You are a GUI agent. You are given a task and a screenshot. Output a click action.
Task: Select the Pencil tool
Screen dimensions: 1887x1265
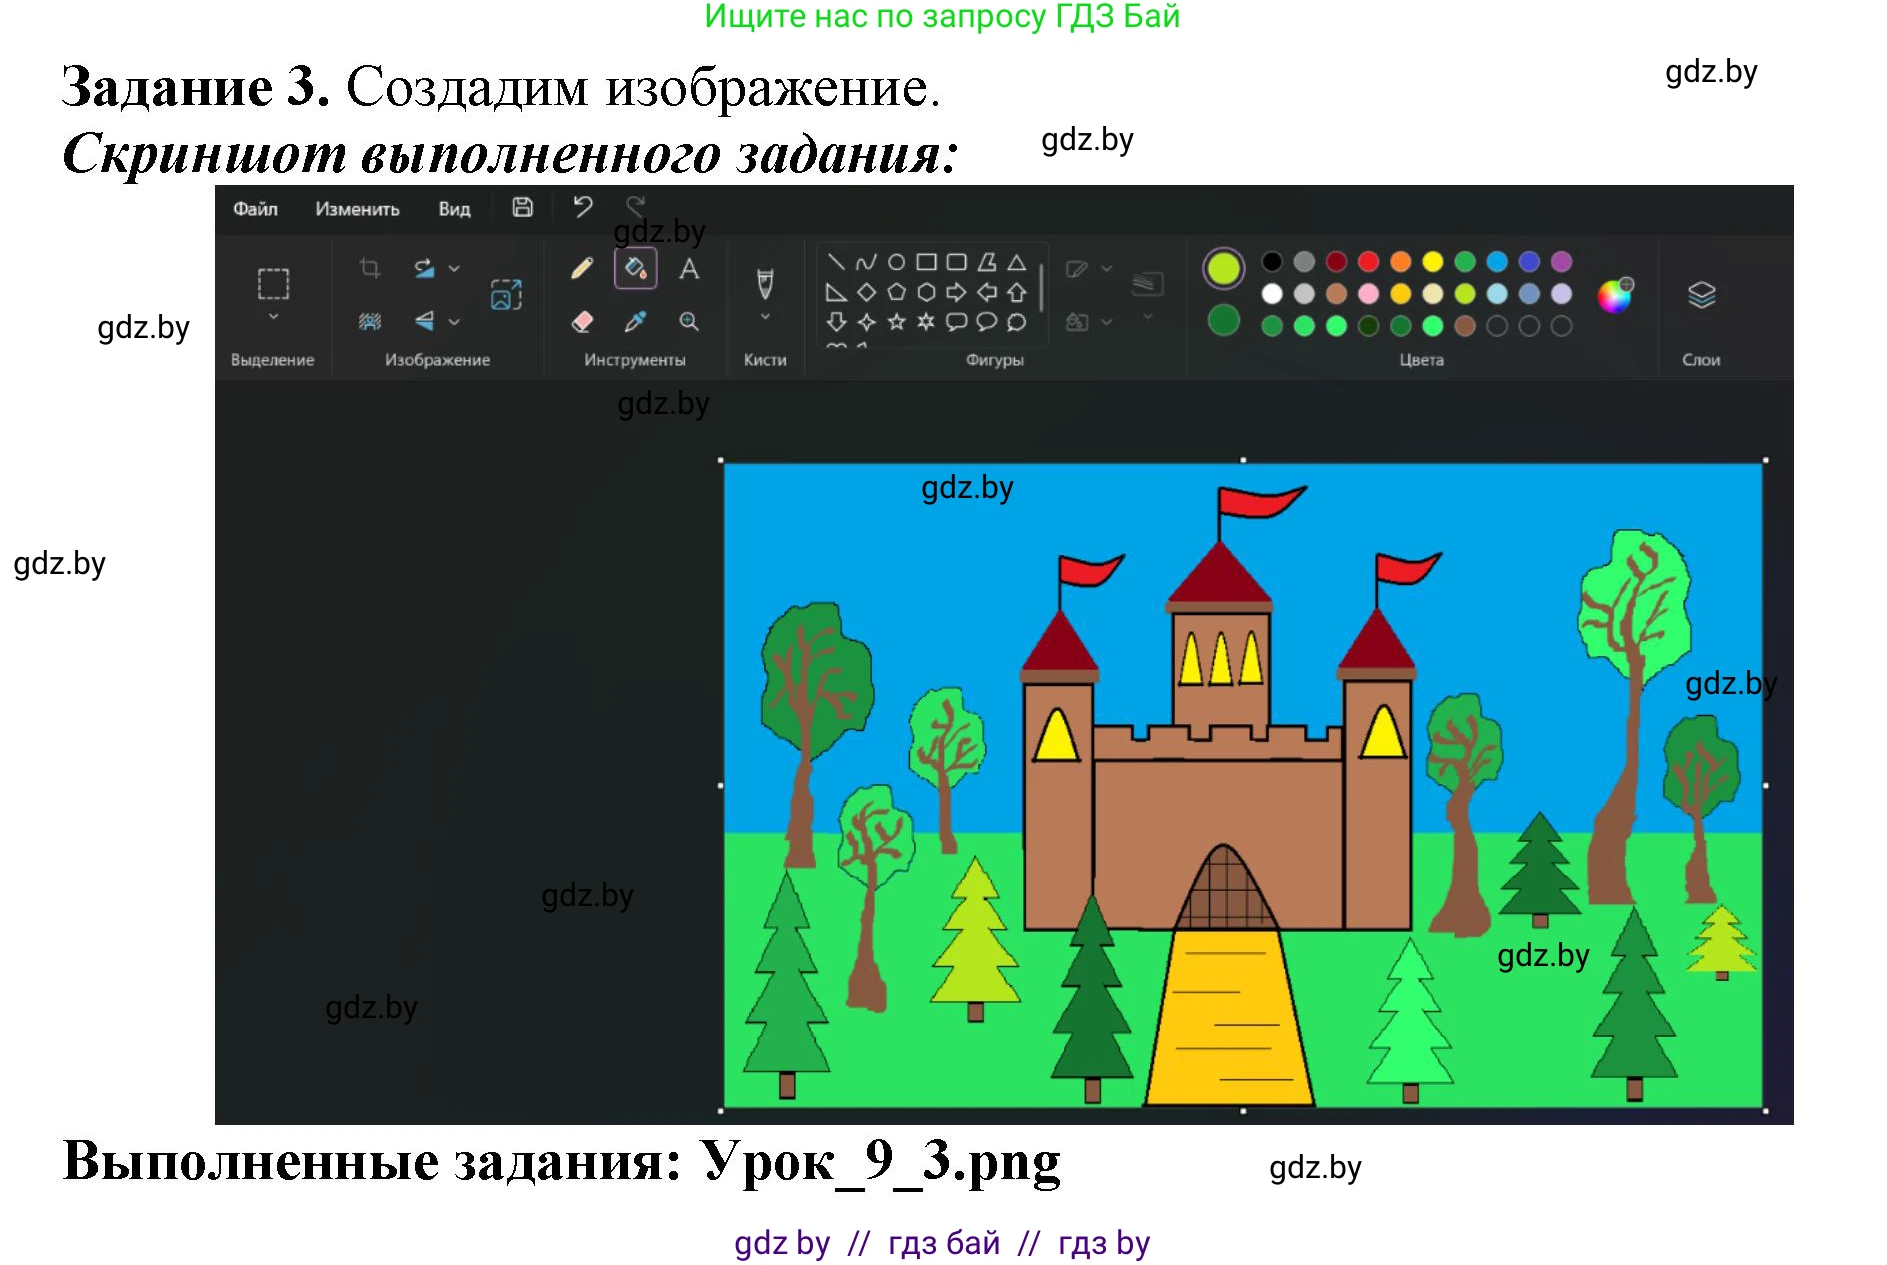click(581, 270)
